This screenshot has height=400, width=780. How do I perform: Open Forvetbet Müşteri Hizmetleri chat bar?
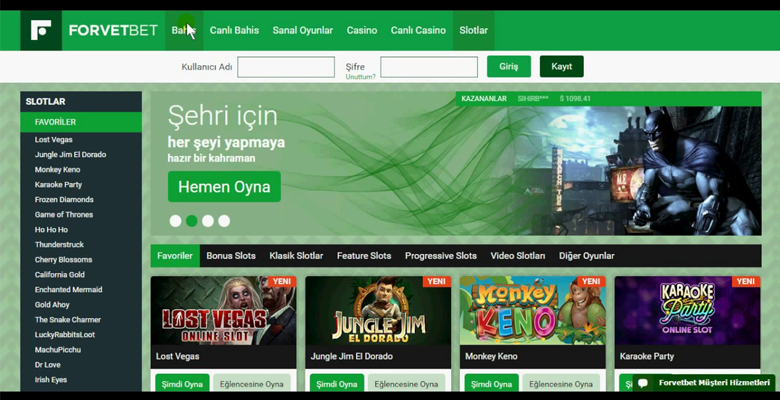(x=703, y=383)
